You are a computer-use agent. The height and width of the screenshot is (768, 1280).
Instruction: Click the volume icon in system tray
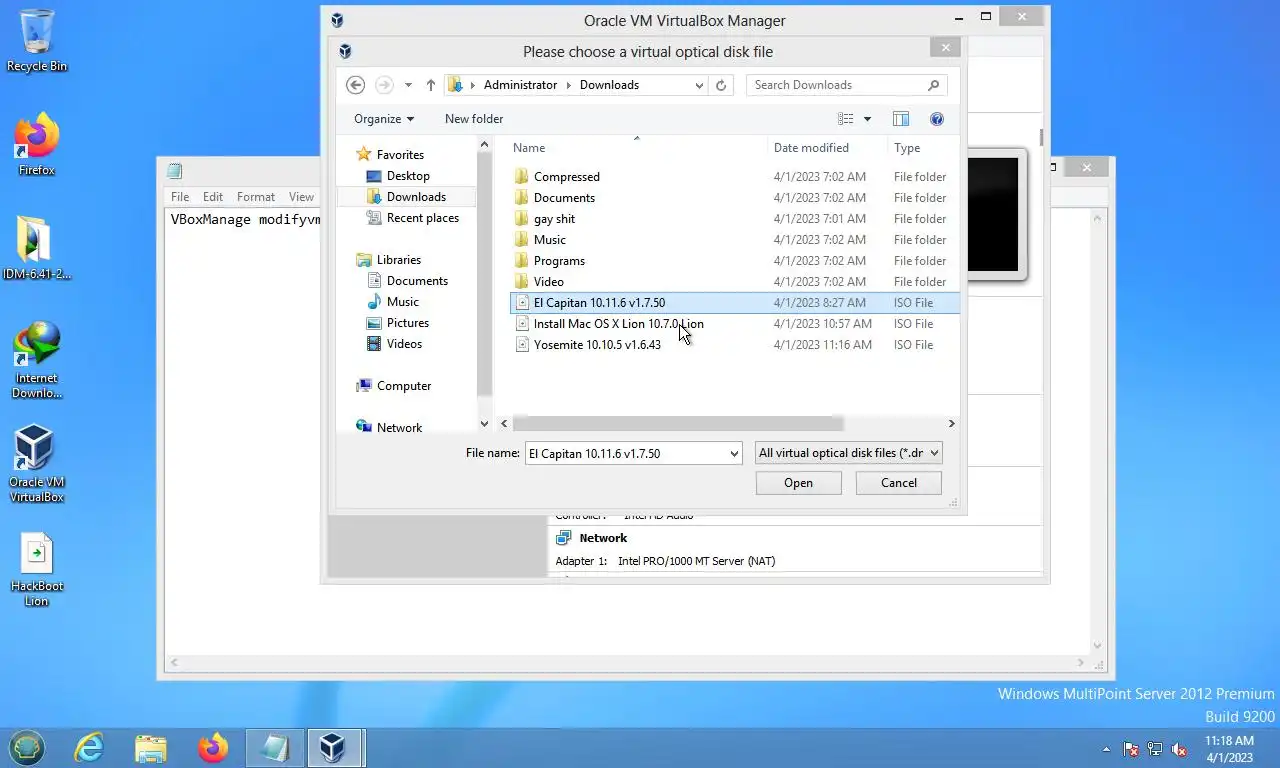[1179, 748]
